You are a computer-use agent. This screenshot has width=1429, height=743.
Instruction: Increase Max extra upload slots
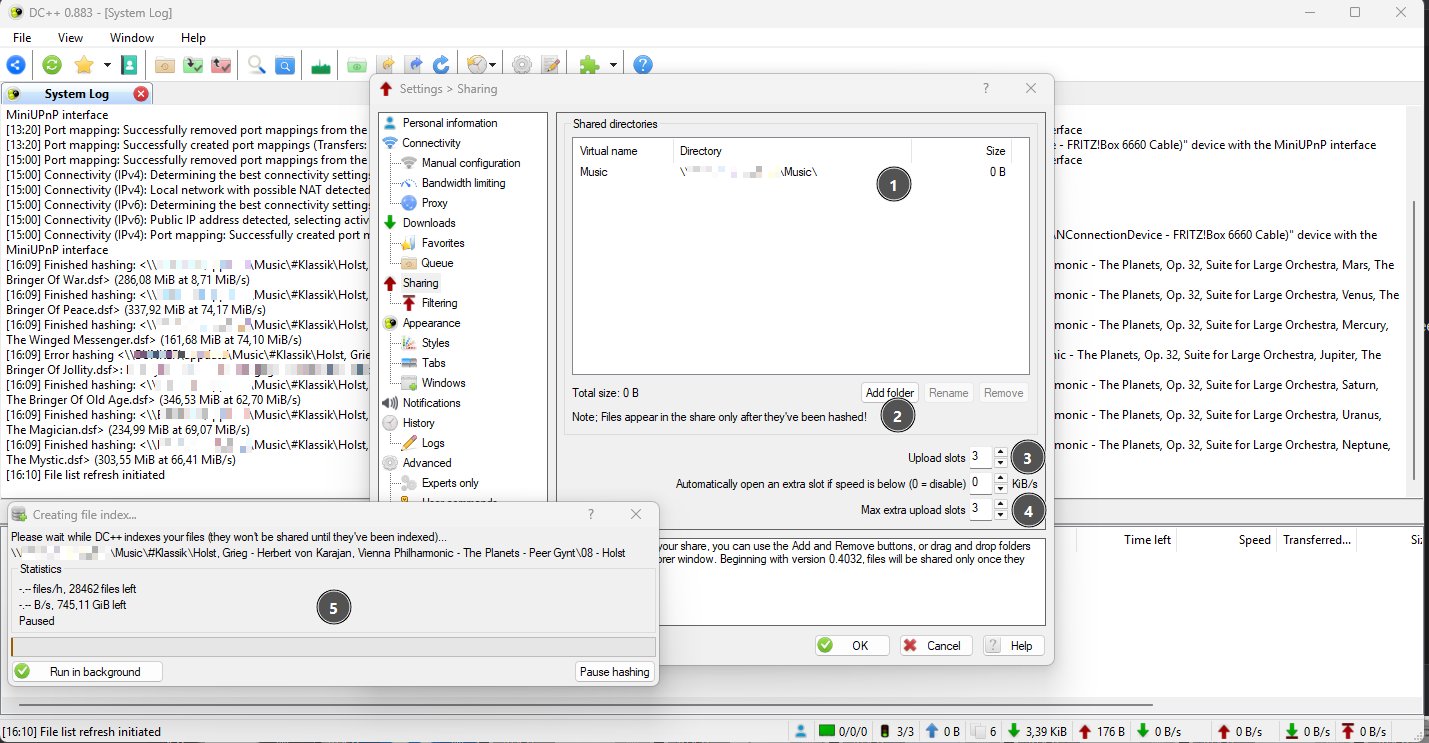tap(1001, 505)
